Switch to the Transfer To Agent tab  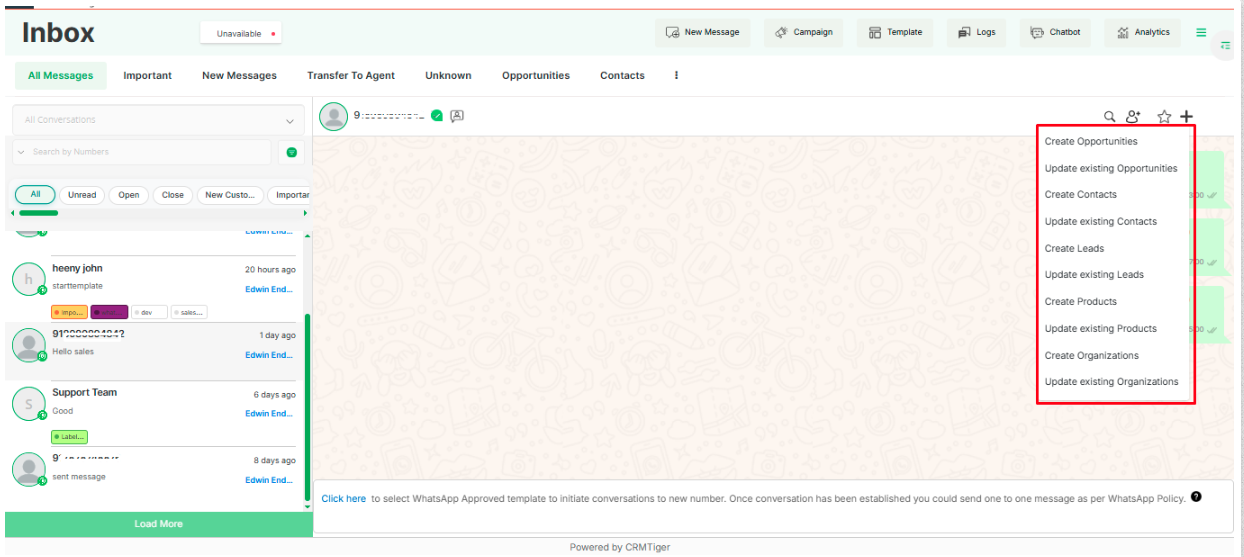click(351, 75)
